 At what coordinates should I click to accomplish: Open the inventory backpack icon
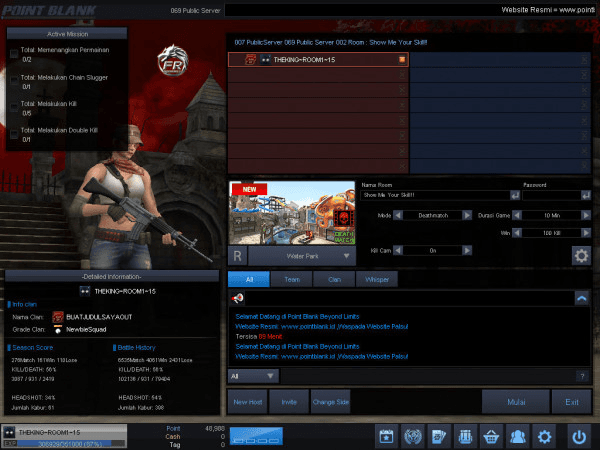click(464, 436)
